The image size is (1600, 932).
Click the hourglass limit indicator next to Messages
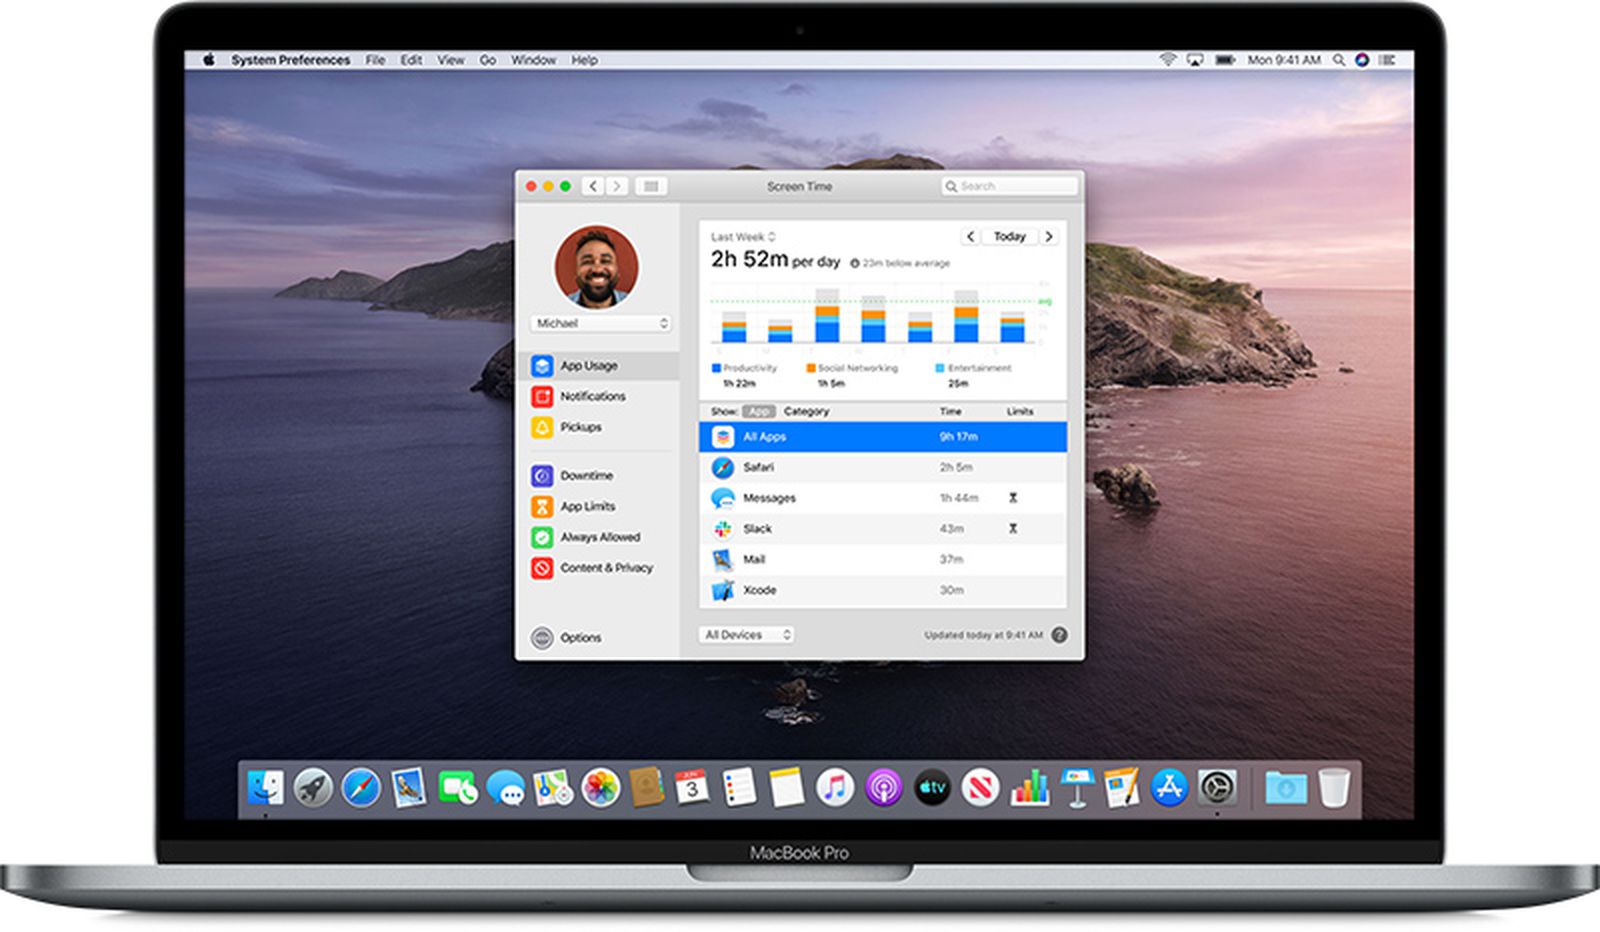(x=1014, y=498)
